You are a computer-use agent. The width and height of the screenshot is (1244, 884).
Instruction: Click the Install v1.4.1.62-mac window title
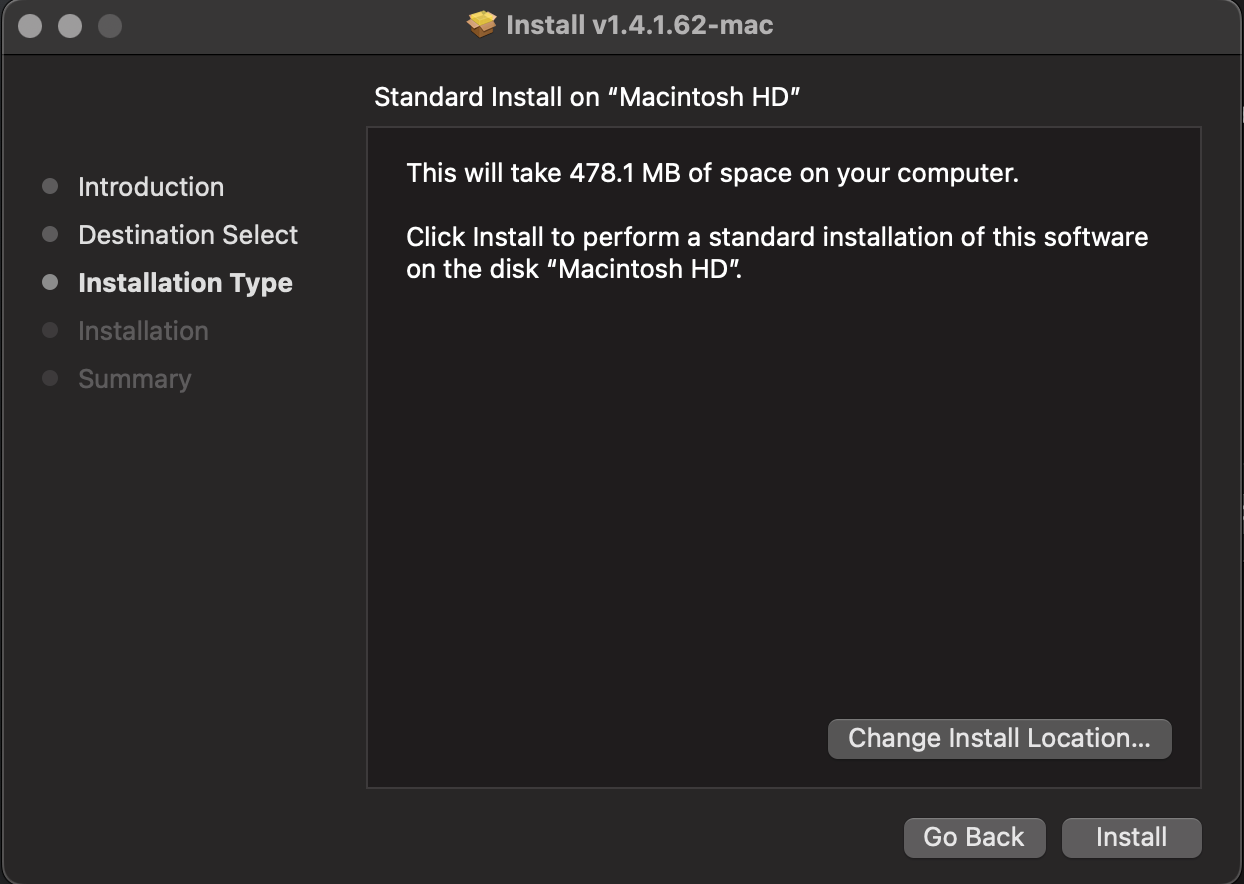(640, 25)
